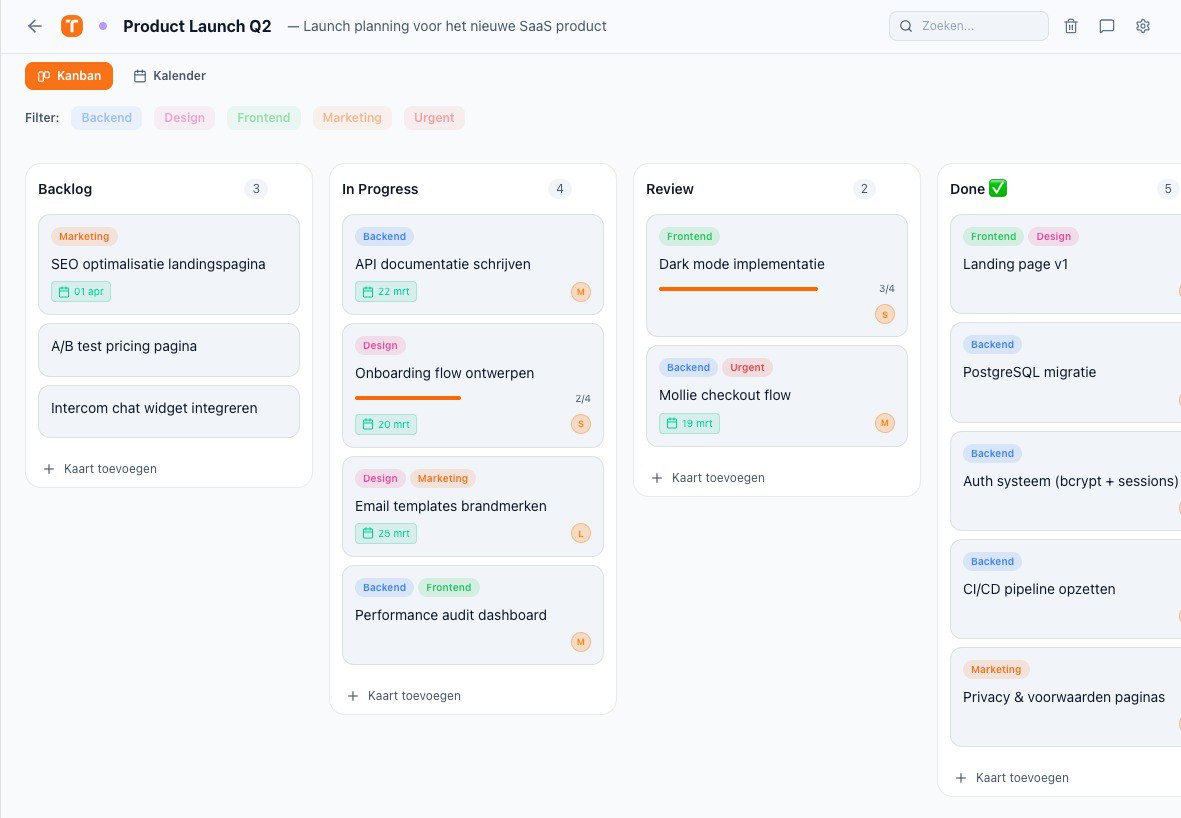The image size is (1181, 818).
Task: Click avatar M on the Mollie checkout flow card
Action: tap(884, 423)
